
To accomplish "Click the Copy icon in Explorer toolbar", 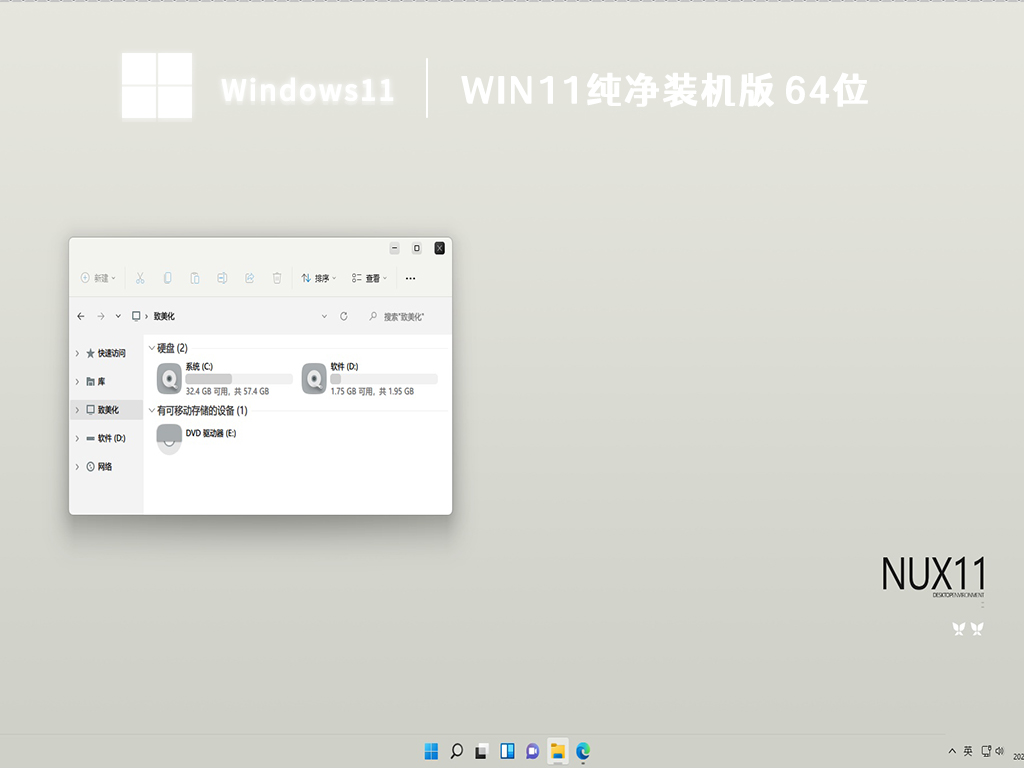I will tap(168, 278).
